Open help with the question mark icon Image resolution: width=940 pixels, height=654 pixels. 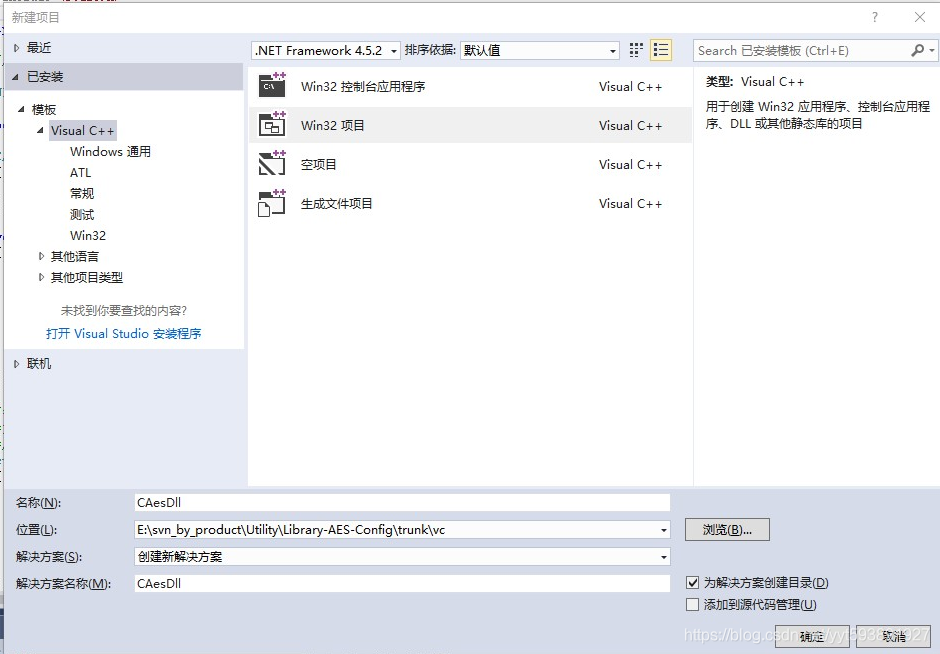point(875,17)
